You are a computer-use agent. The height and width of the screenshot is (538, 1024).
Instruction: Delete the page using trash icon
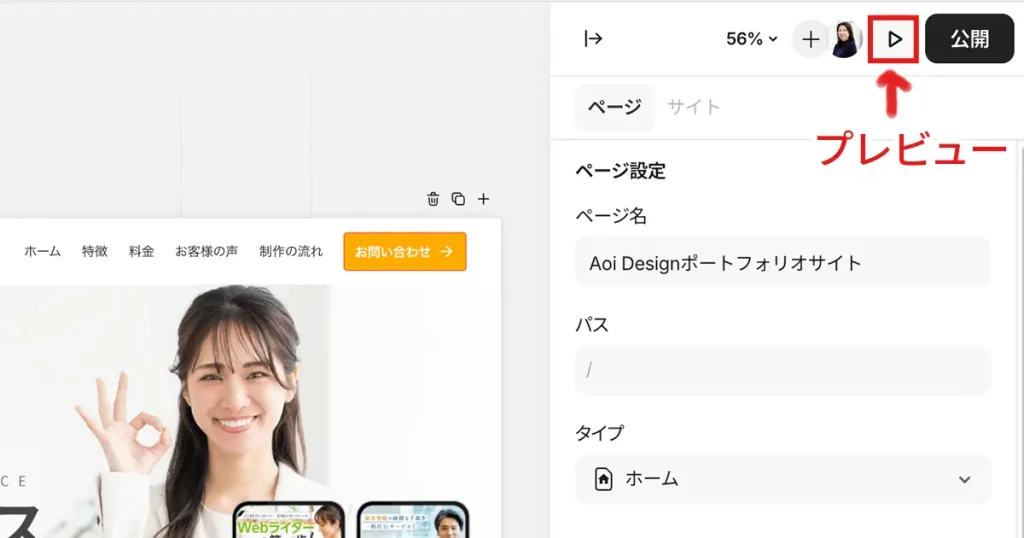(433, 199)
